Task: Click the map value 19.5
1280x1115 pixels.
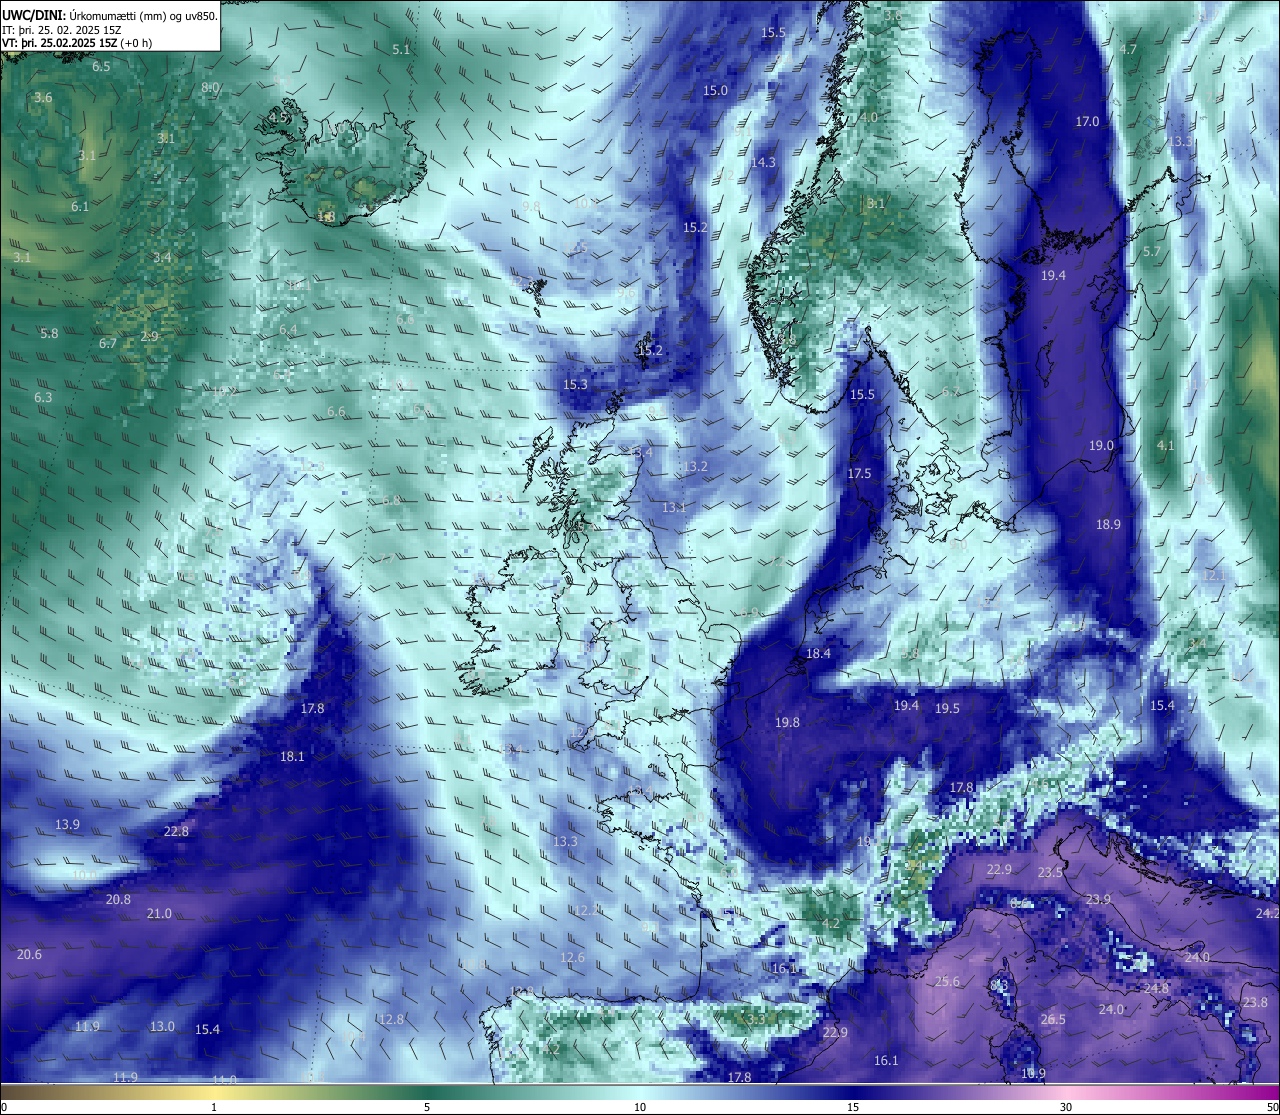Action: click(x=947, y=709)
